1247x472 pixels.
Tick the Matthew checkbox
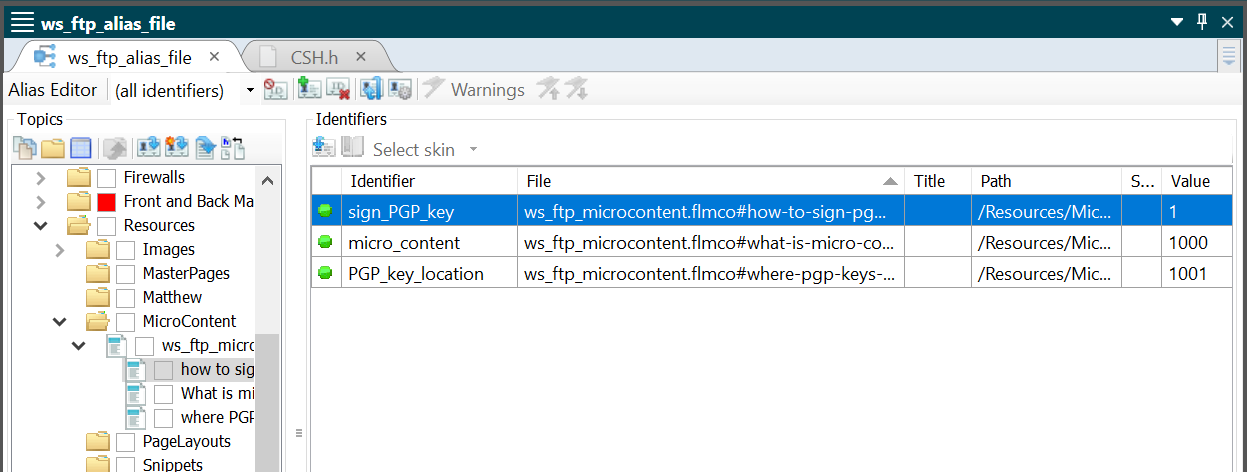click(x=125, y=298)
